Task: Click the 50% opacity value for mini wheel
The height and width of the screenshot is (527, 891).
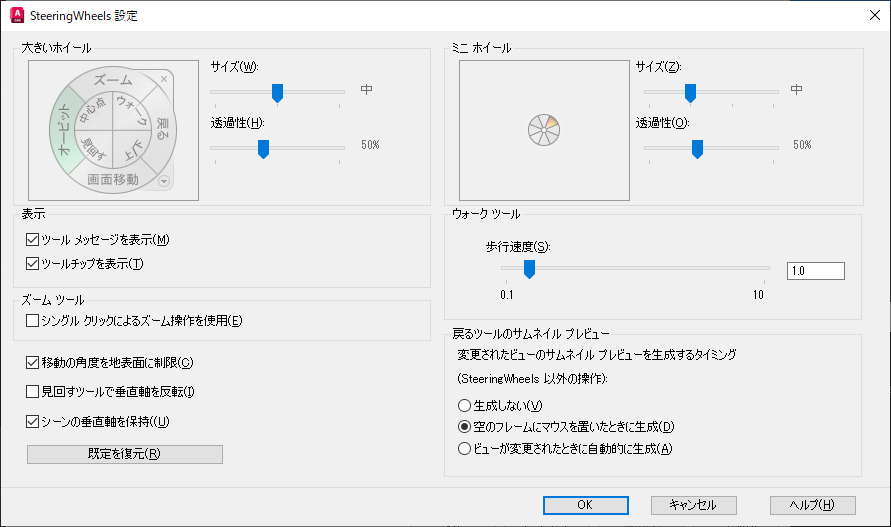Action: point(802,145)
